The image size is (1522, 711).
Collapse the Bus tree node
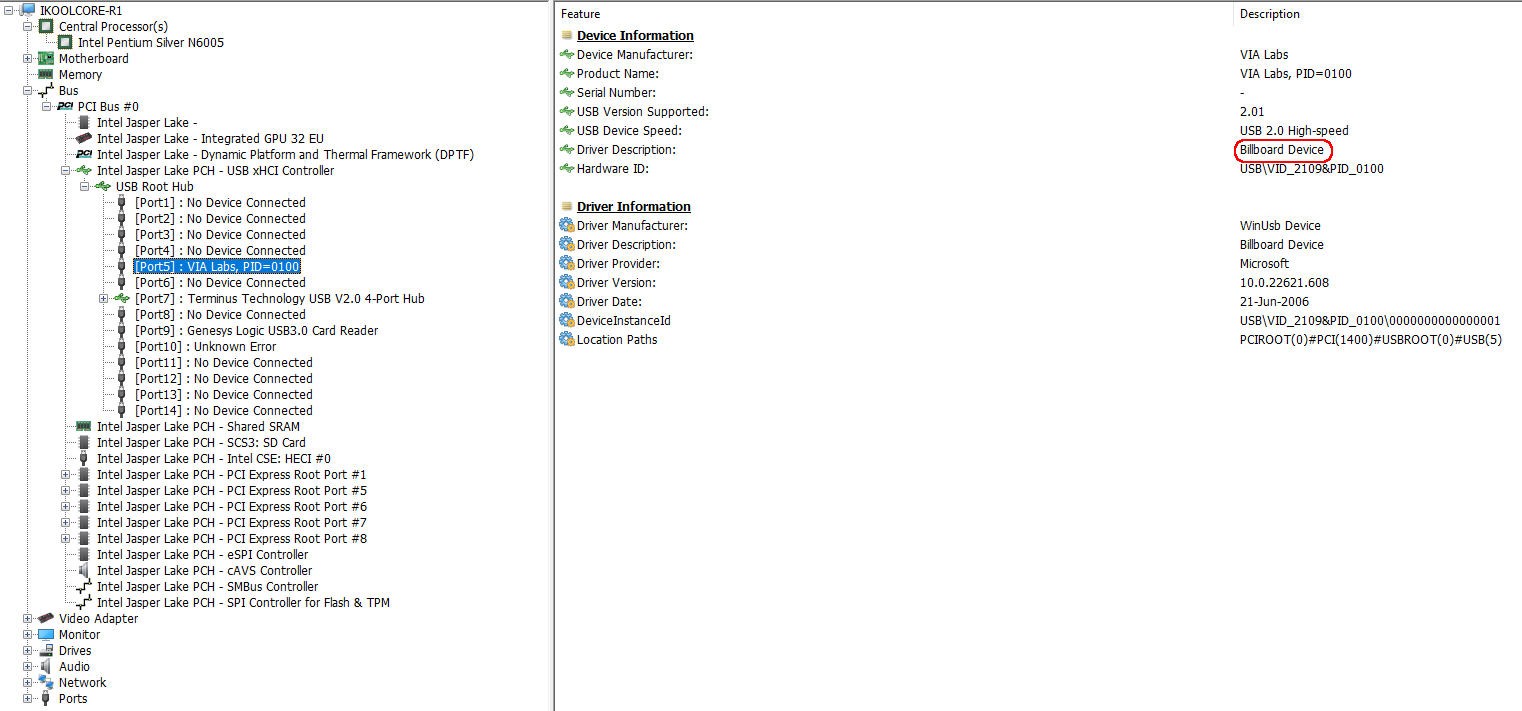(x=28, y=90)
